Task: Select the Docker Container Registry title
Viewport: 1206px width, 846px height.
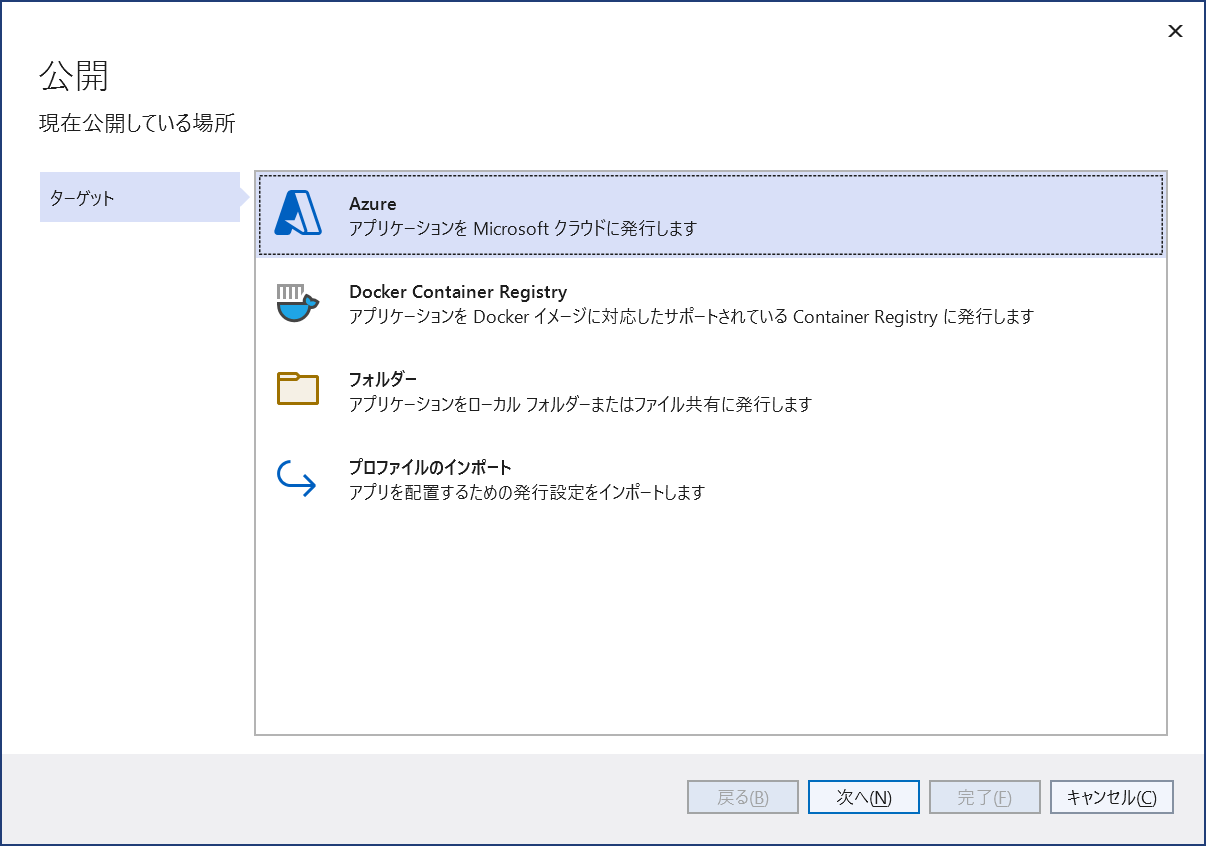Action: (458, 292)
